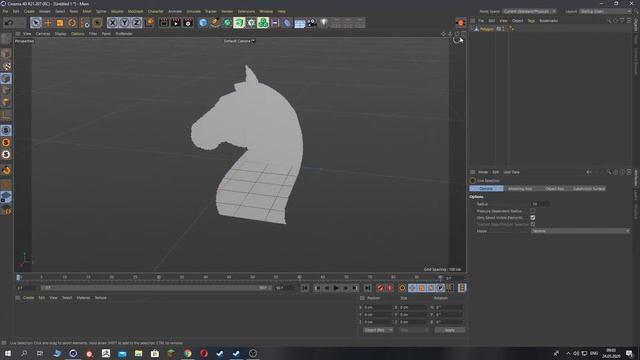Toggle Autokeying button in timeline
Image resolution: width=640 pixels, height=360 pixels.
[390, 288]
